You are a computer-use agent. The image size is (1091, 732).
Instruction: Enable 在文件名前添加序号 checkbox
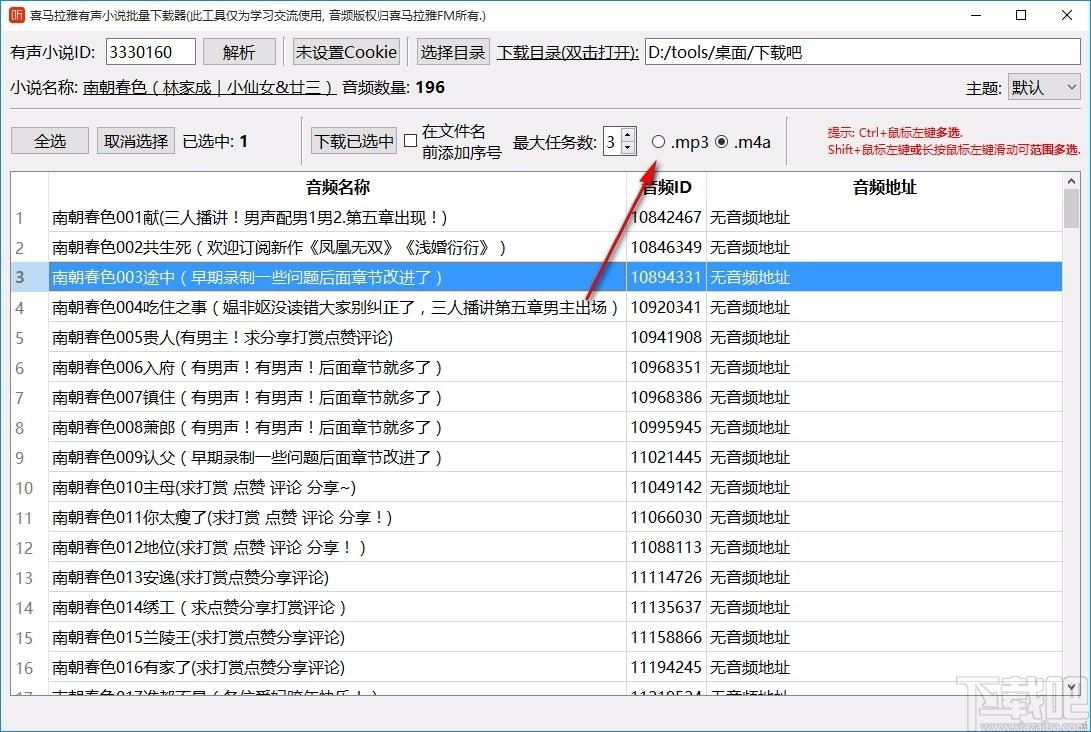click(411, 141)
